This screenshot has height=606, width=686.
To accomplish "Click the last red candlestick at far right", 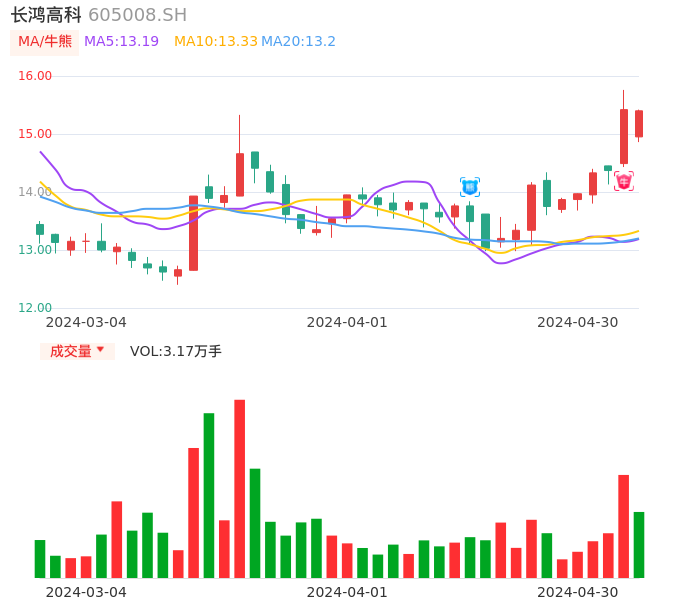I will pyautogui.click(x=639, y=123).
